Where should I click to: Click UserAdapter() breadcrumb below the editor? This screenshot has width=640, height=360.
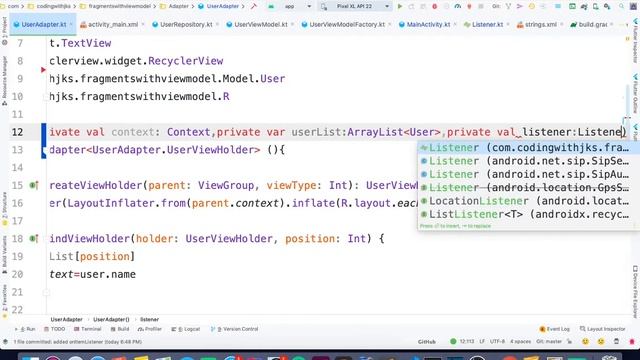(x=111, y=320)
